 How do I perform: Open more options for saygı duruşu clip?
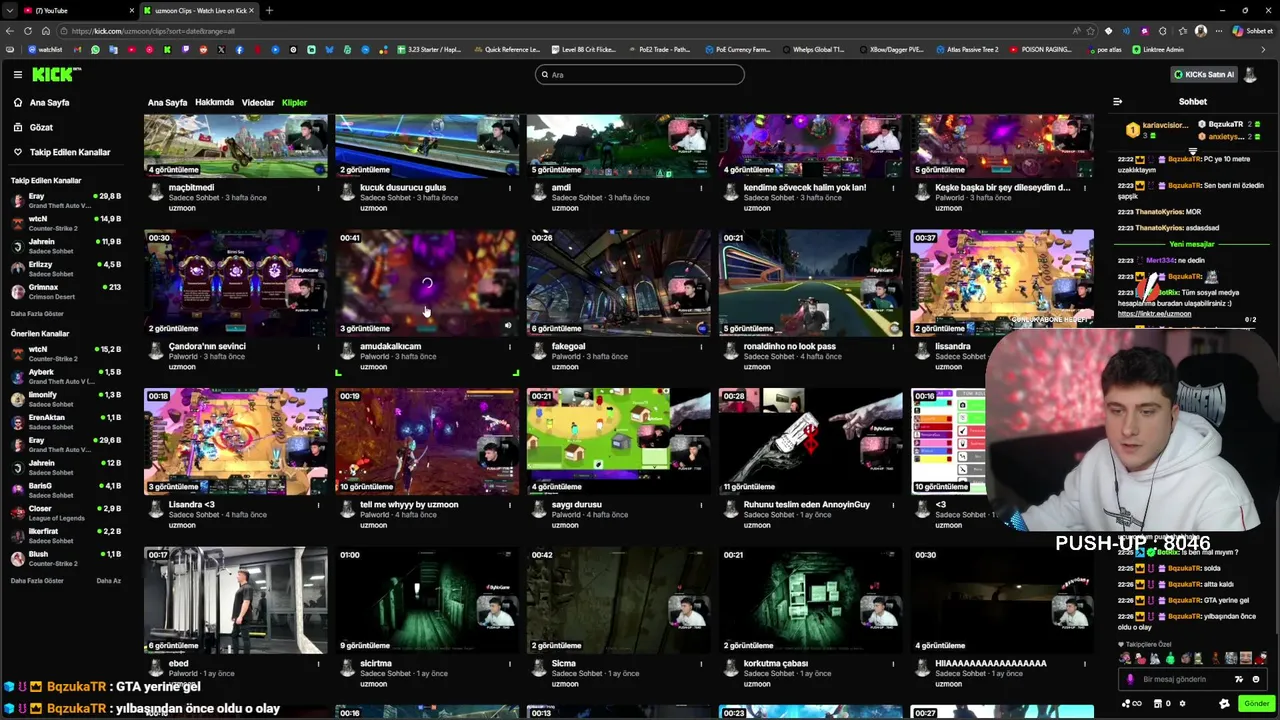[701, 505]
